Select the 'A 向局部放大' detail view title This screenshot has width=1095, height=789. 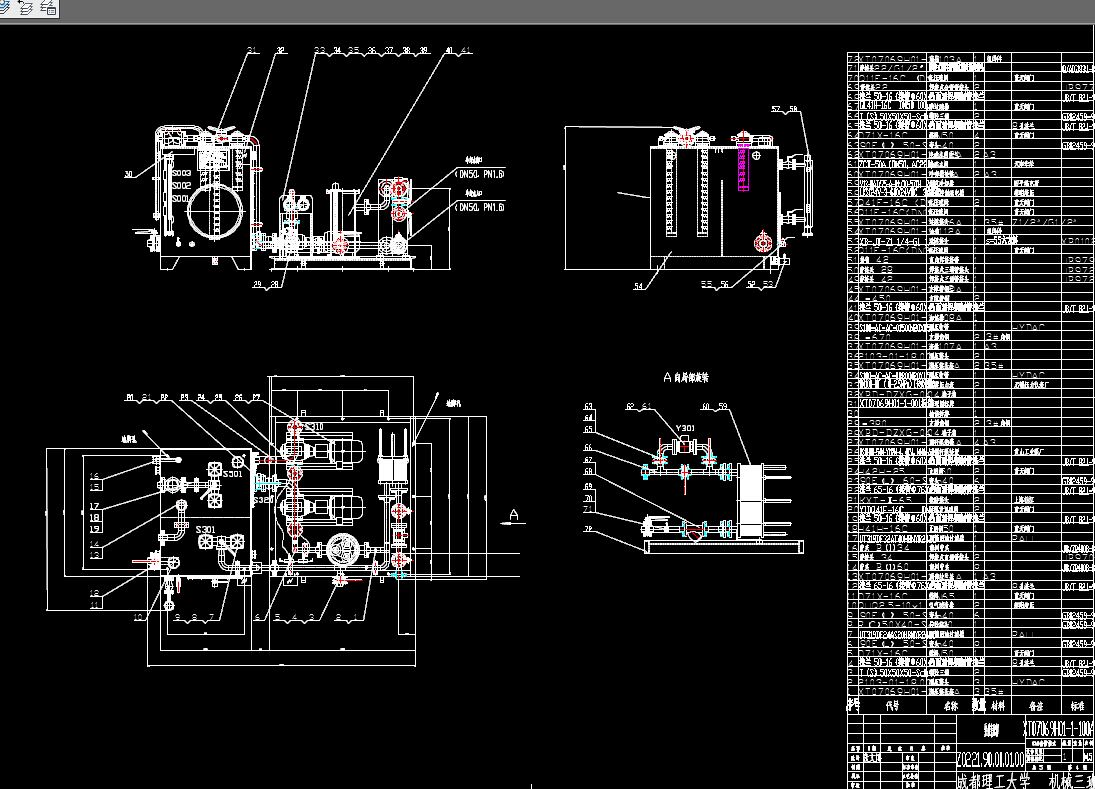(x=685, y=377)
